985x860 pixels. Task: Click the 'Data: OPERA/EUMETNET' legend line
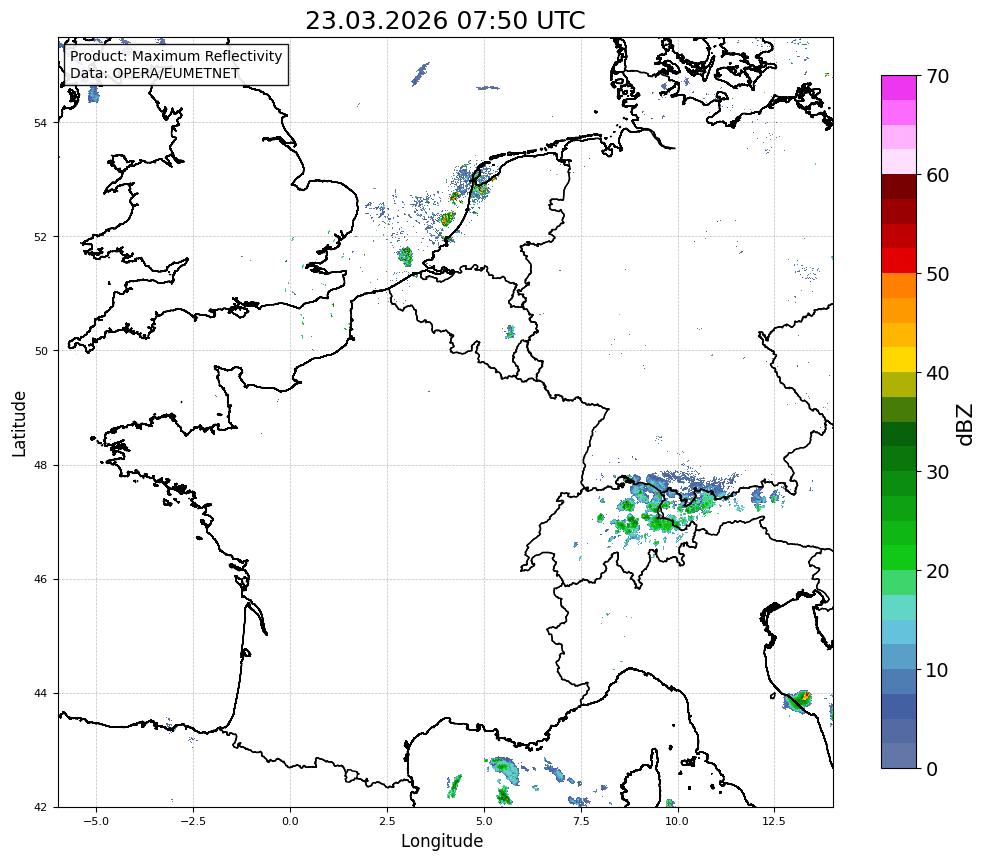(155, 73)
